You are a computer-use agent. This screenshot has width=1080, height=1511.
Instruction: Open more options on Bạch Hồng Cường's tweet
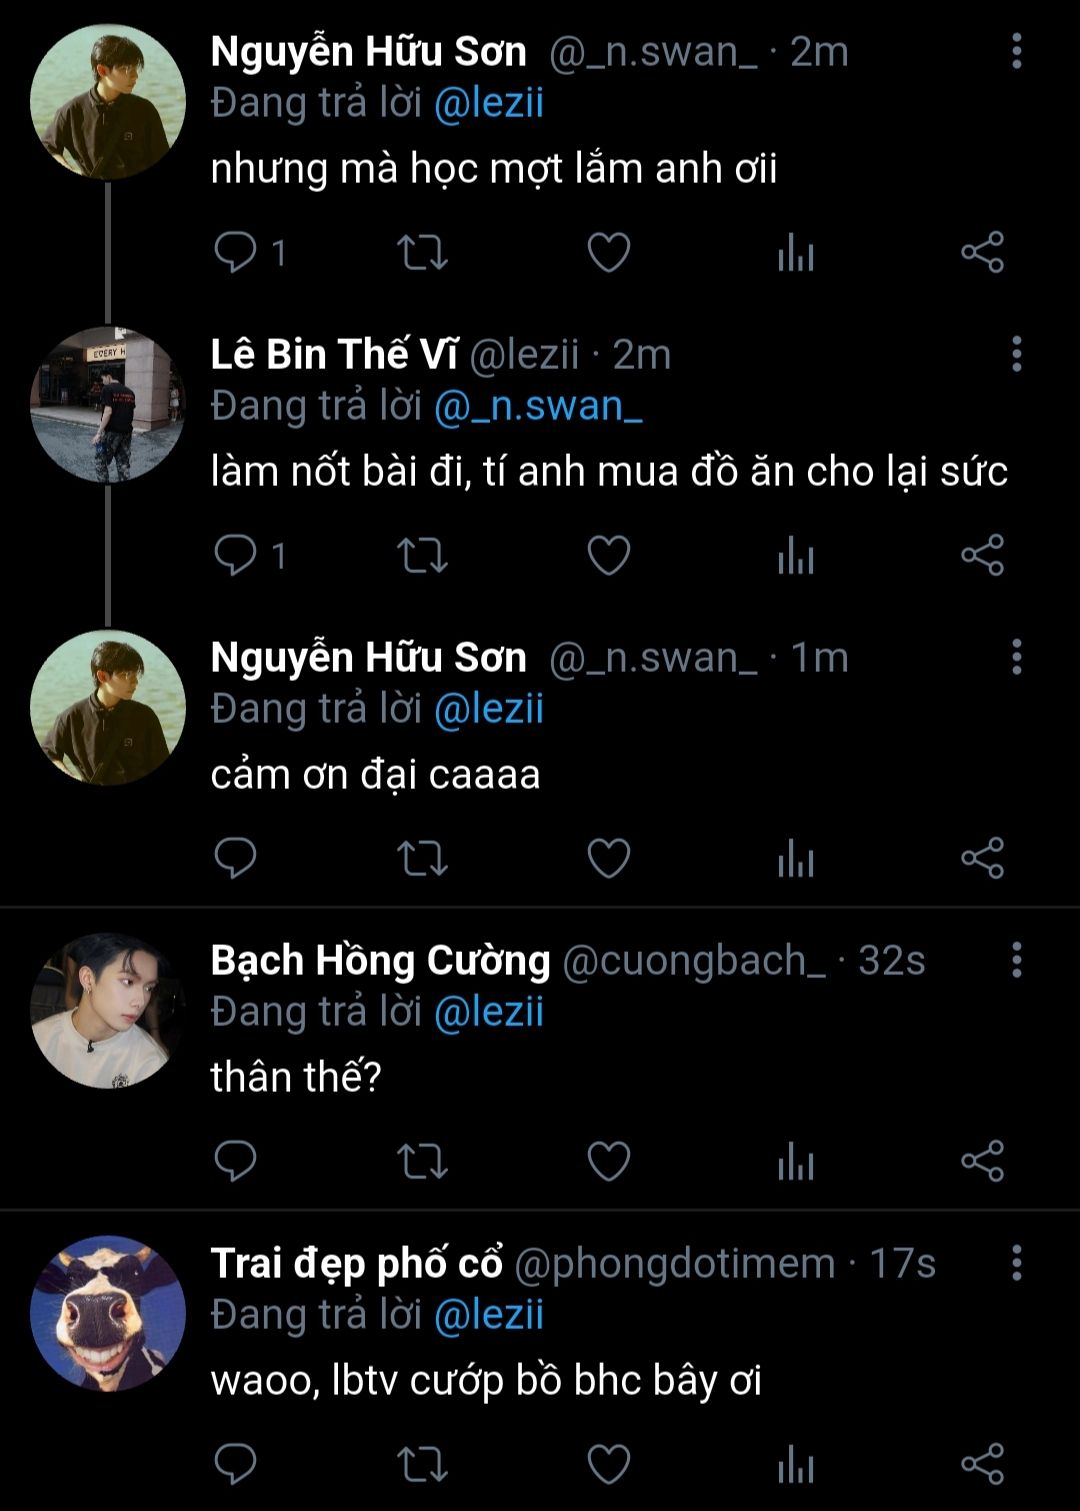[x=1016, y=960]
